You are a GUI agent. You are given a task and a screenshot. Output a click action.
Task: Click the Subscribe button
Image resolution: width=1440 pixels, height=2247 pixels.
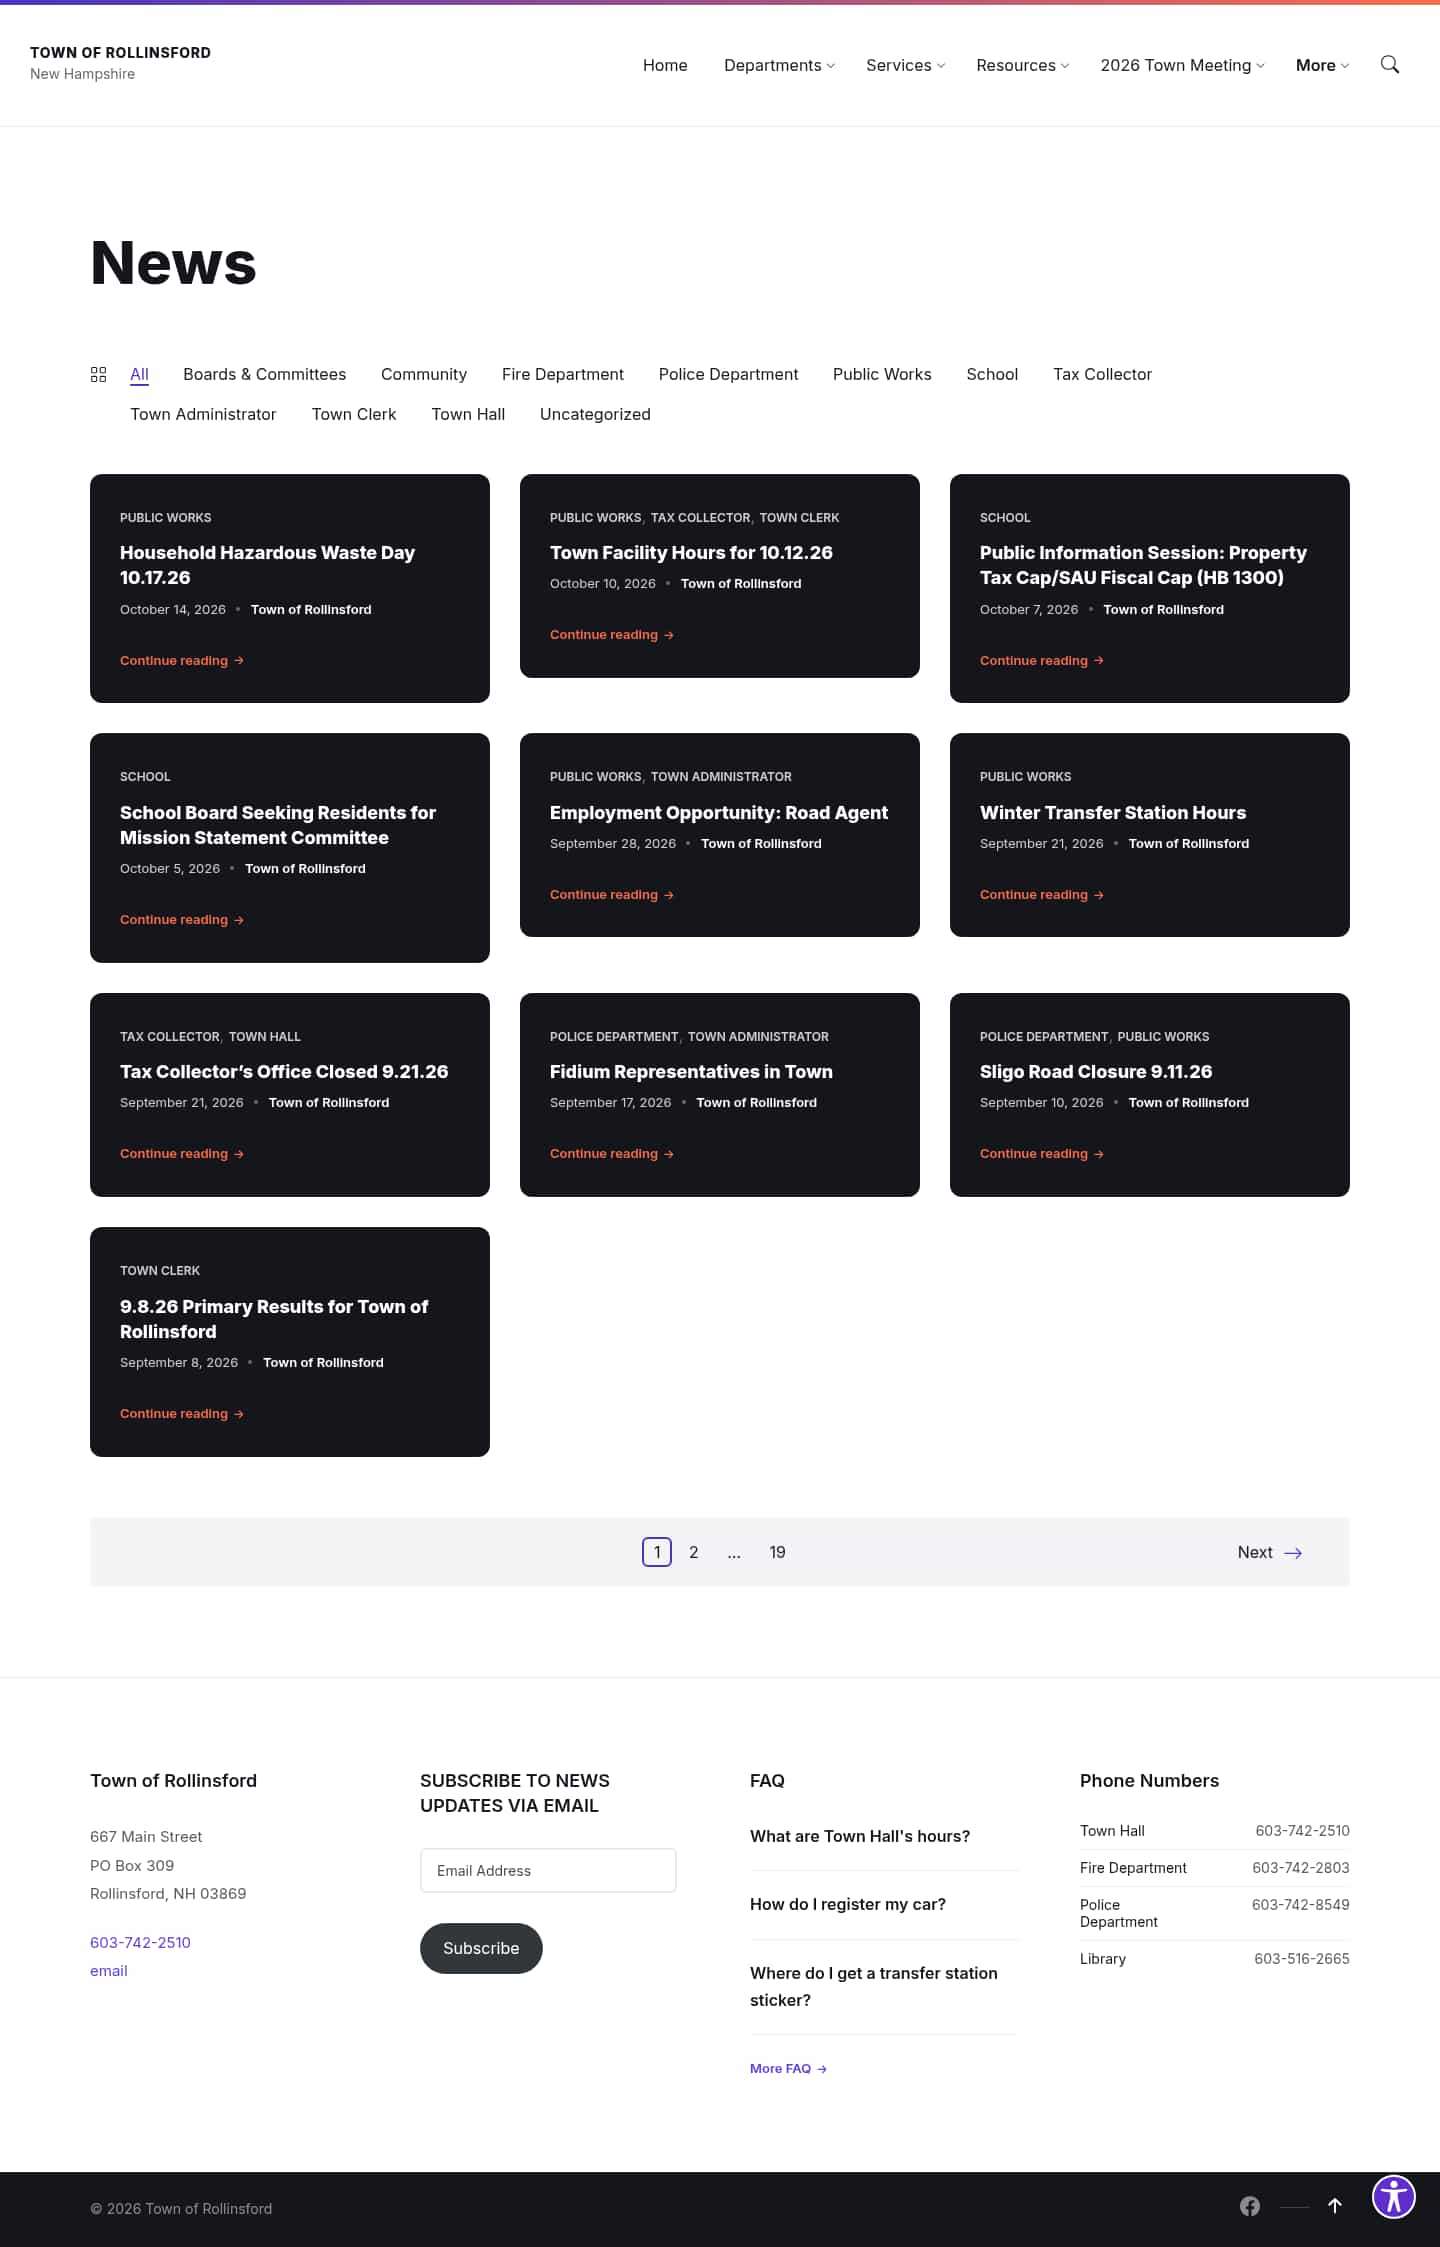click(x=481, y=1948)
